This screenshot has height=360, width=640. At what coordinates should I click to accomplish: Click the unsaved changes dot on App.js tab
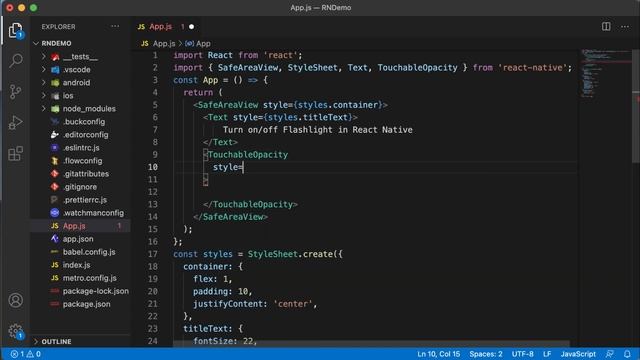point(191,27)
